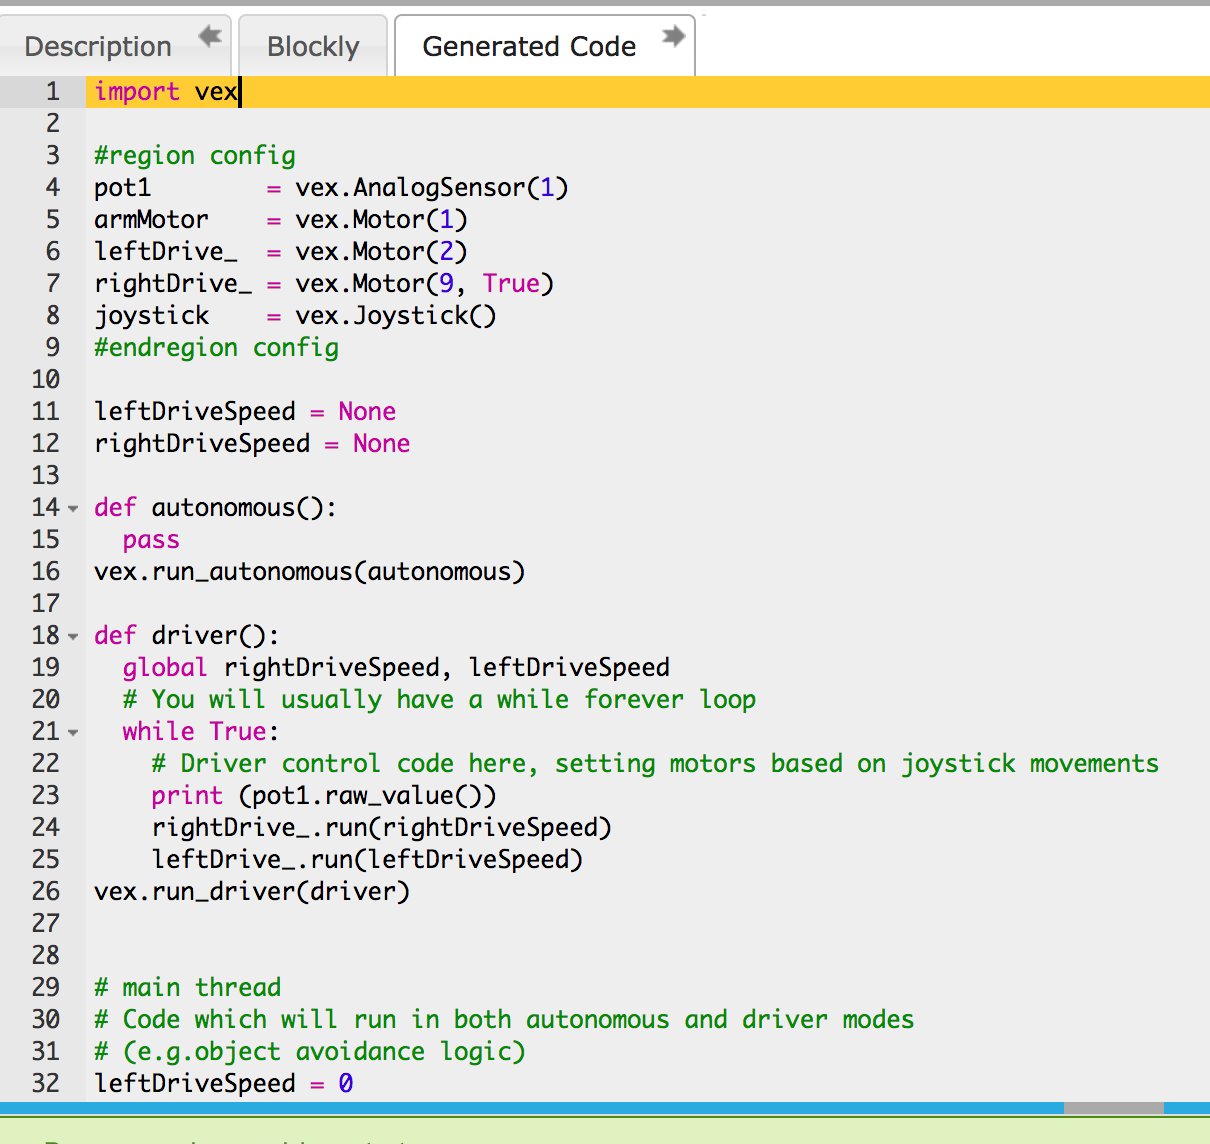The width and height of the screenshot is (1210, 1144).
Task: Click the 'while True:' statement on line 21
Action: click(x=201, y=732)
